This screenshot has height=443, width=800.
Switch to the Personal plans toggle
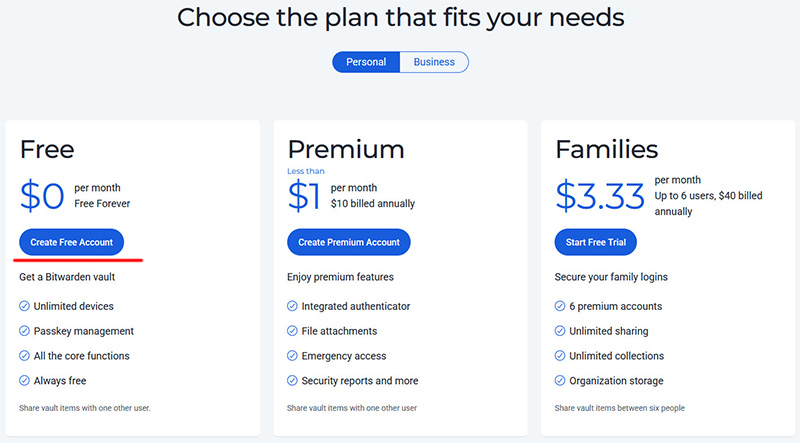tap(366, 62)
